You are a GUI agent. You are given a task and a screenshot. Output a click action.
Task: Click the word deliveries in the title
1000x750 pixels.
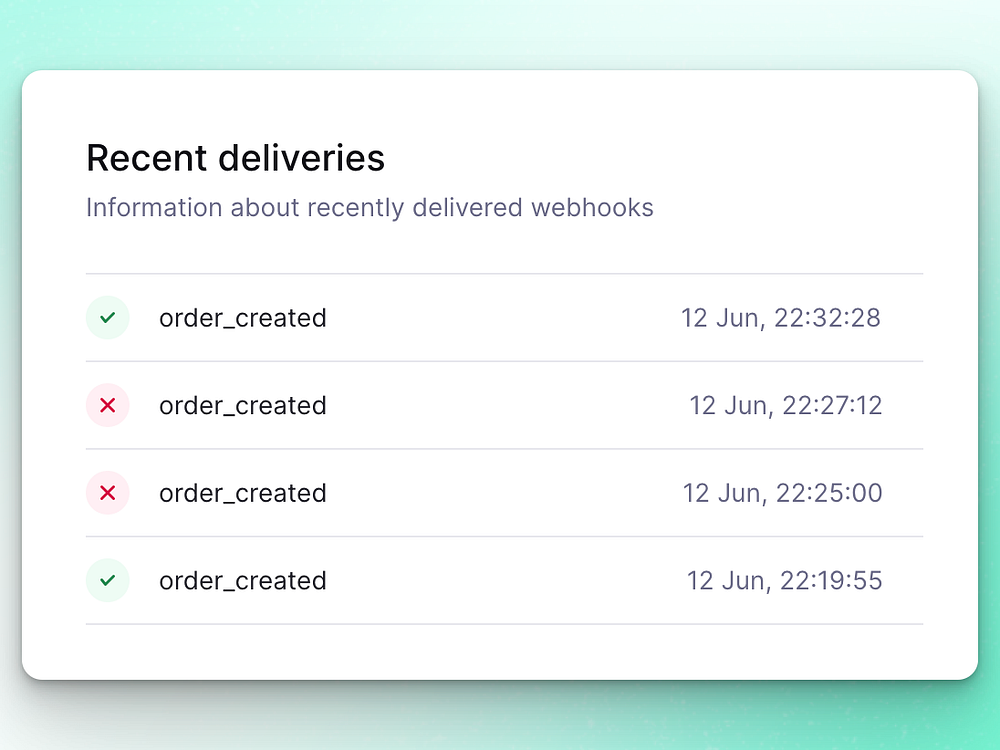tap(302, 158)
